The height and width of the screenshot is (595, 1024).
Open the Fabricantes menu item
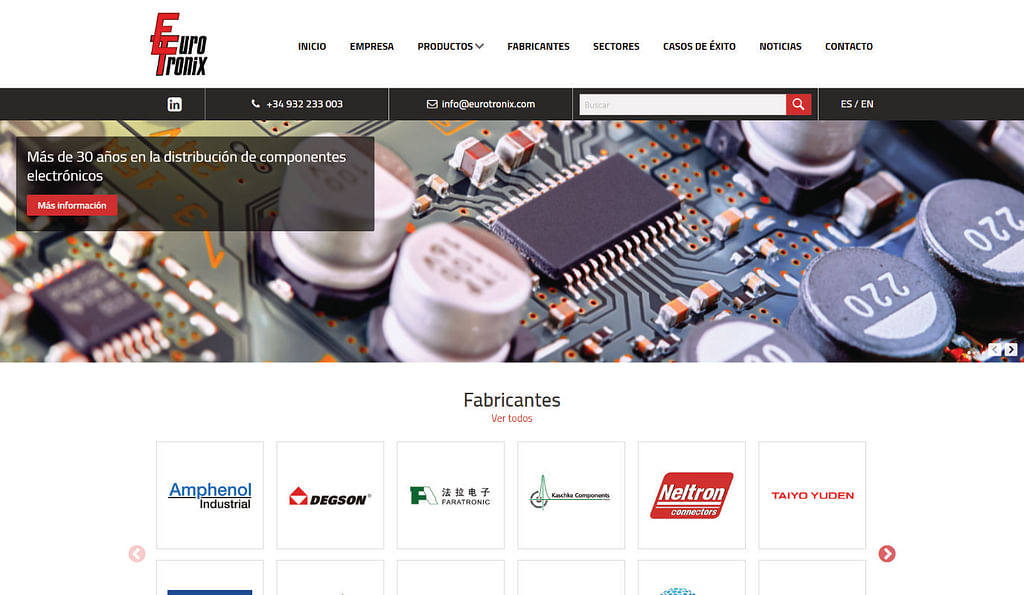click(x=538, y=46)
